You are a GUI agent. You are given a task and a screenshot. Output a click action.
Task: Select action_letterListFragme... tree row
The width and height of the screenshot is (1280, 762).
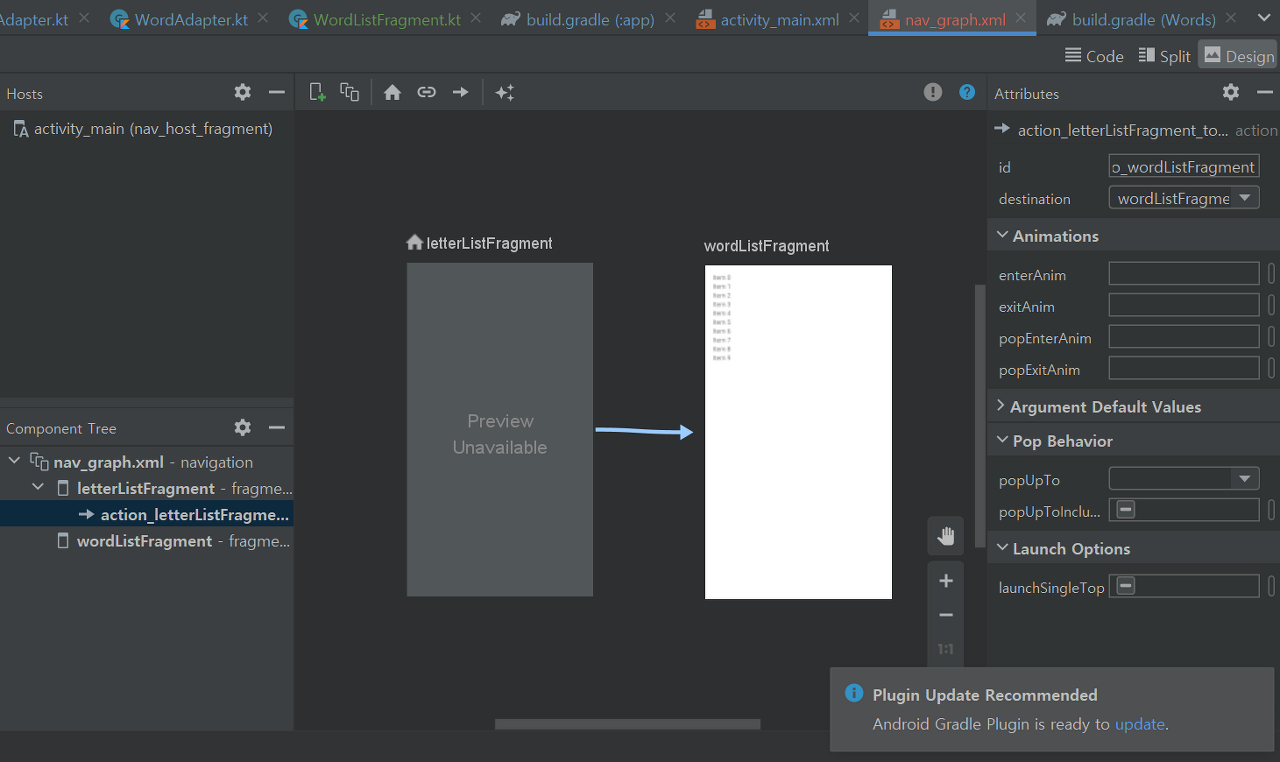[146, 515]
